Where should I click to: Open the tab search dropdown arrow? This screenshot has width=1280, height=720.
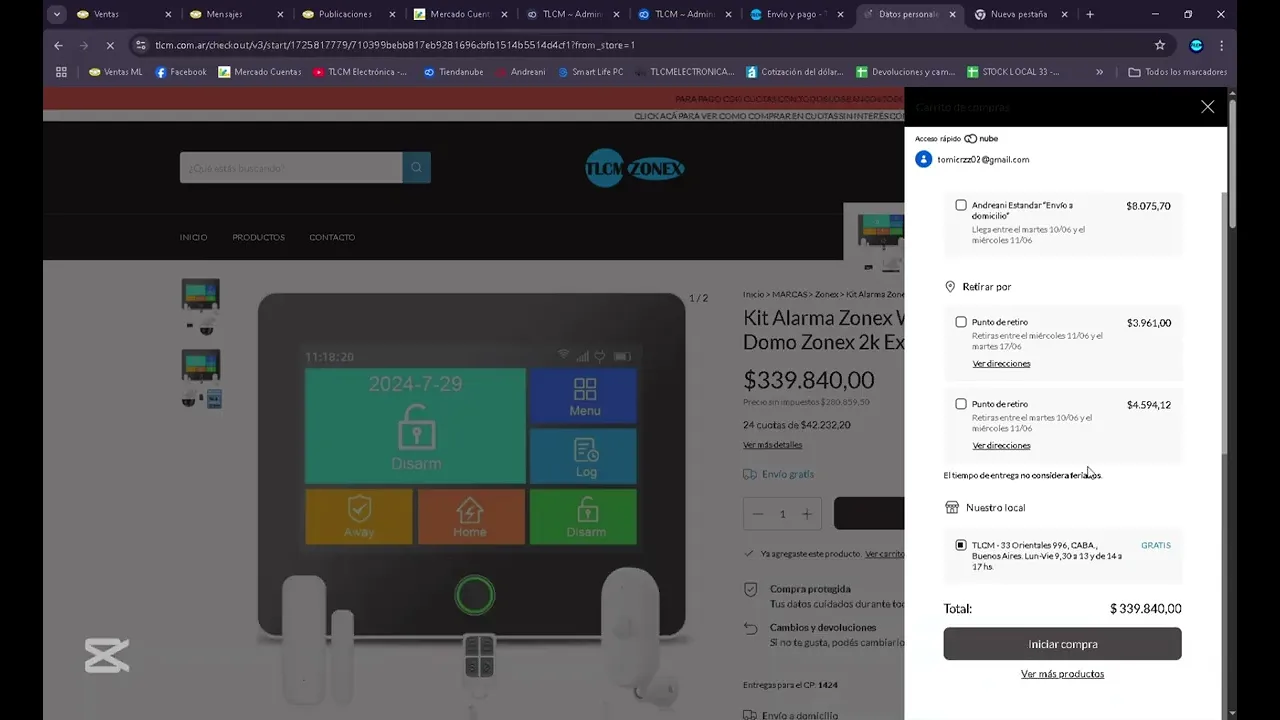56,15
